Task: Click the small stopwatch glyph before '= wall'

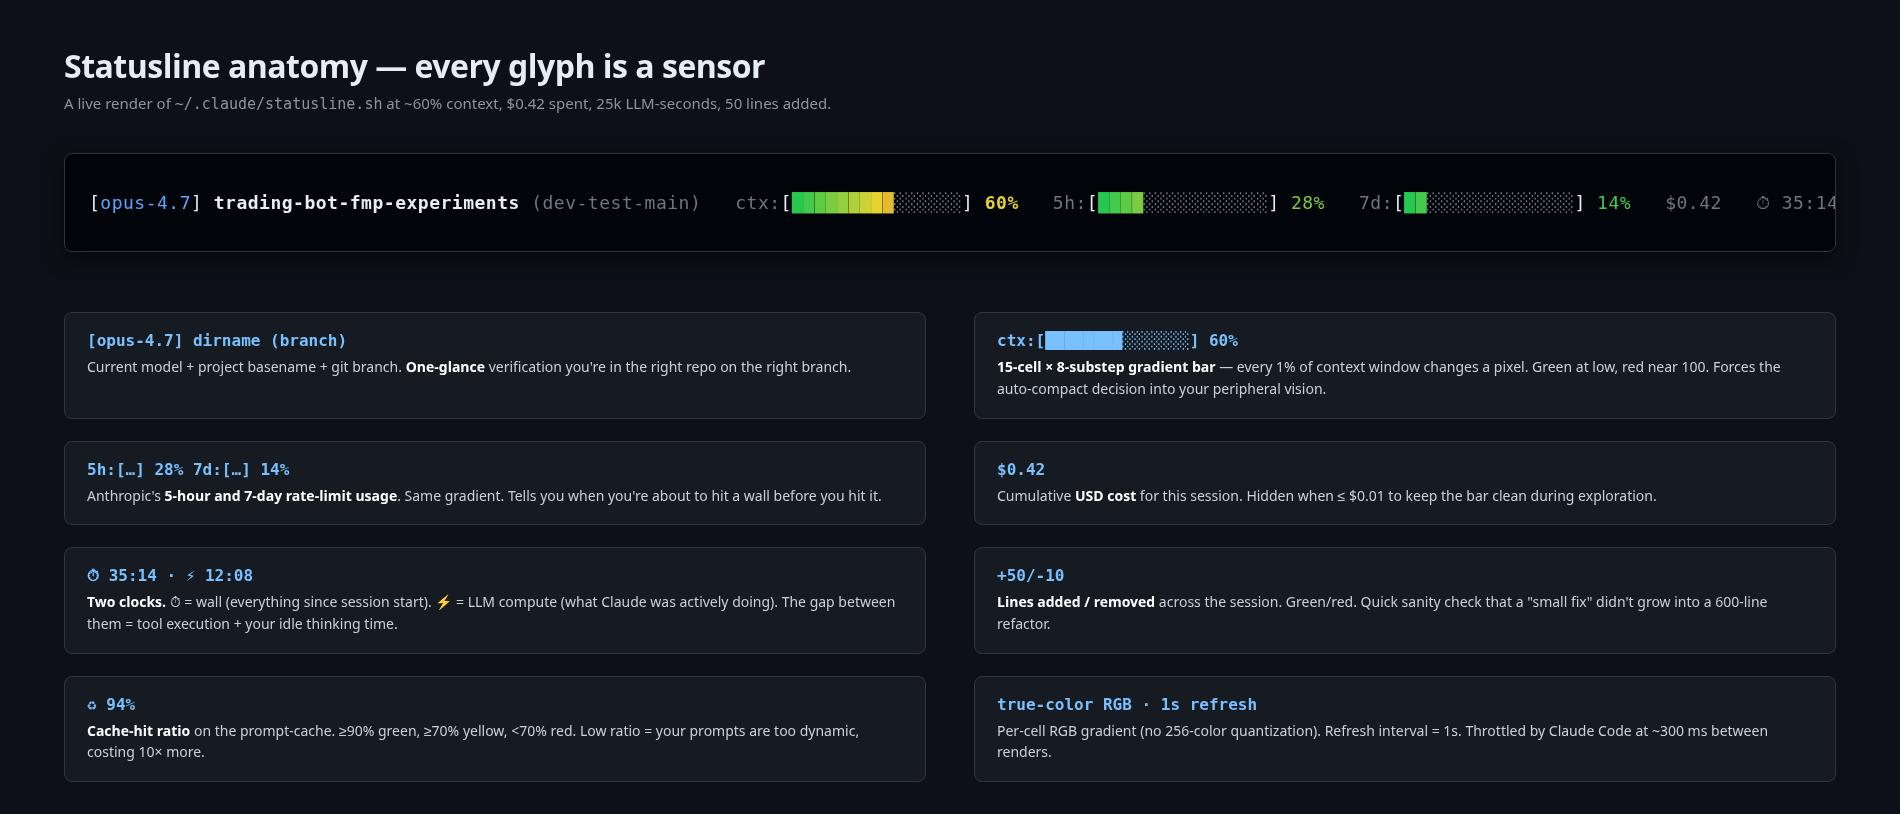Action: (175, 602)
